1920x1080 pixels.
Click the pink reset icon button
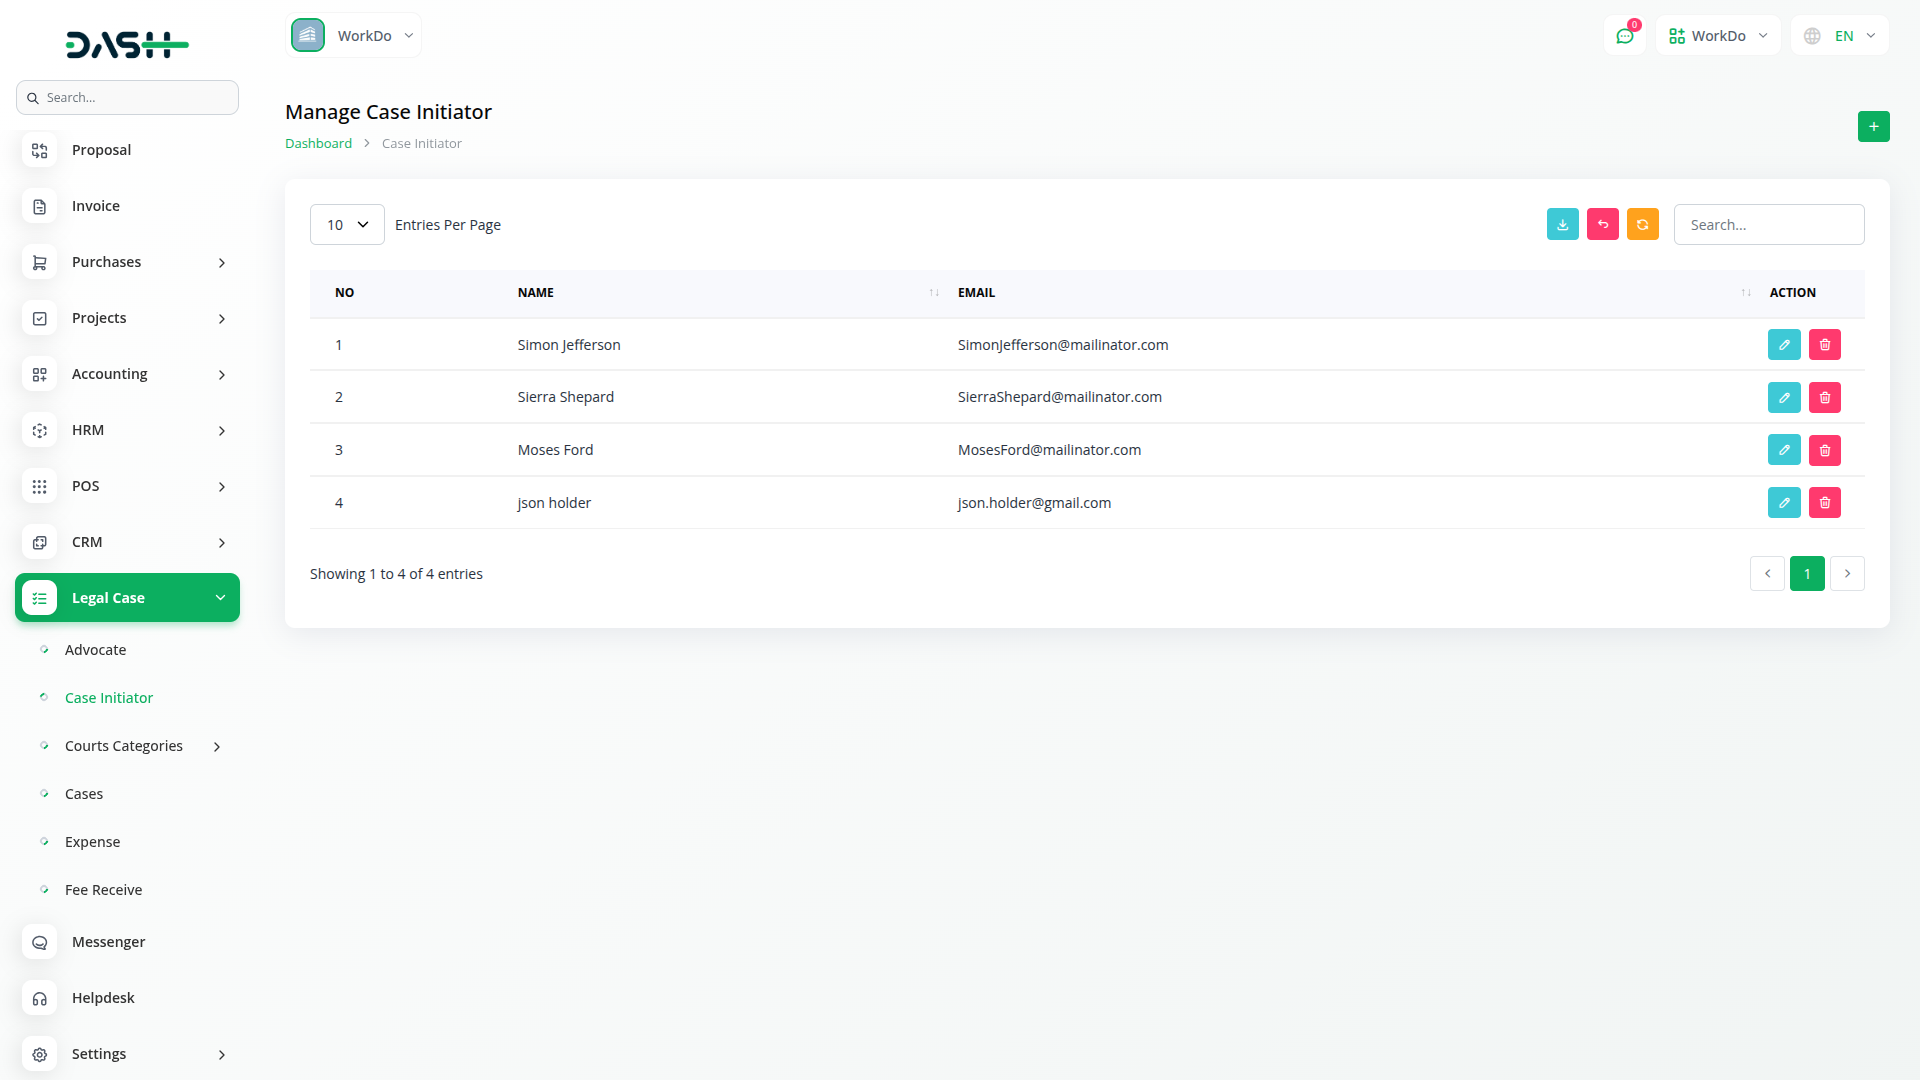coord(1603,224)
